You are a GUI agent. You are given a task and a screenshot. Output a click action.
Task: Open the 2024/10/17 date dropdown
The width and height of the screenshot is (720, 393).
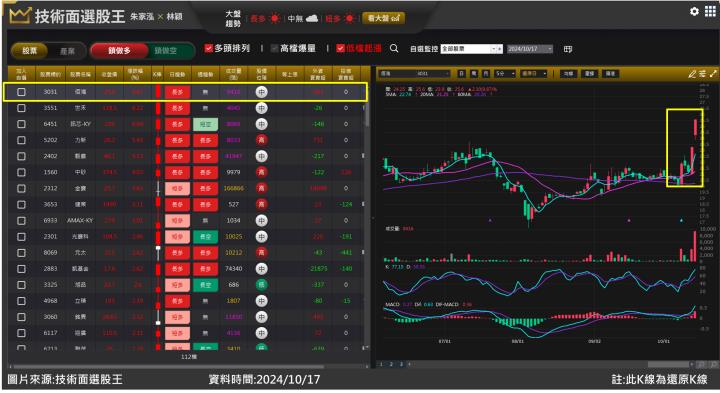pyautogui.click(x=530, y=49)
